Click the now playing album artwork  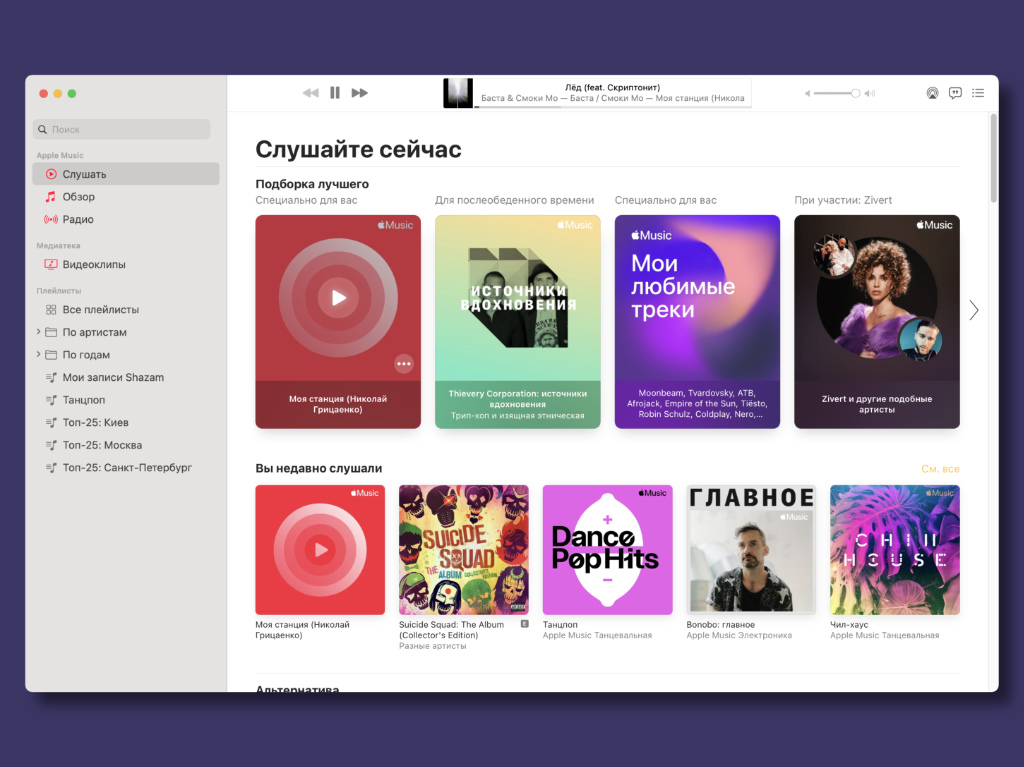[x=458, y=93]
